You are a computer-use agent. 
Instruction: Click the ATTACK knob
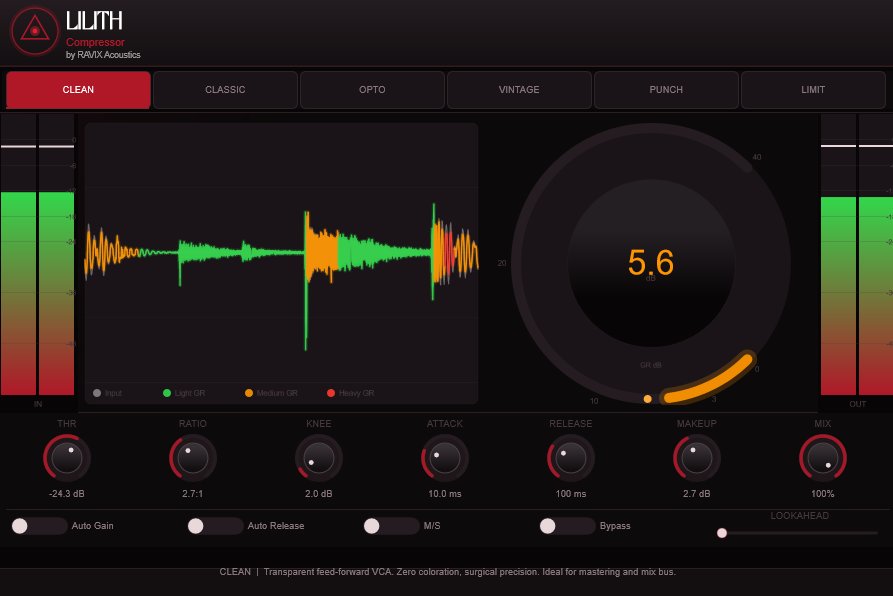pos(445,458)
